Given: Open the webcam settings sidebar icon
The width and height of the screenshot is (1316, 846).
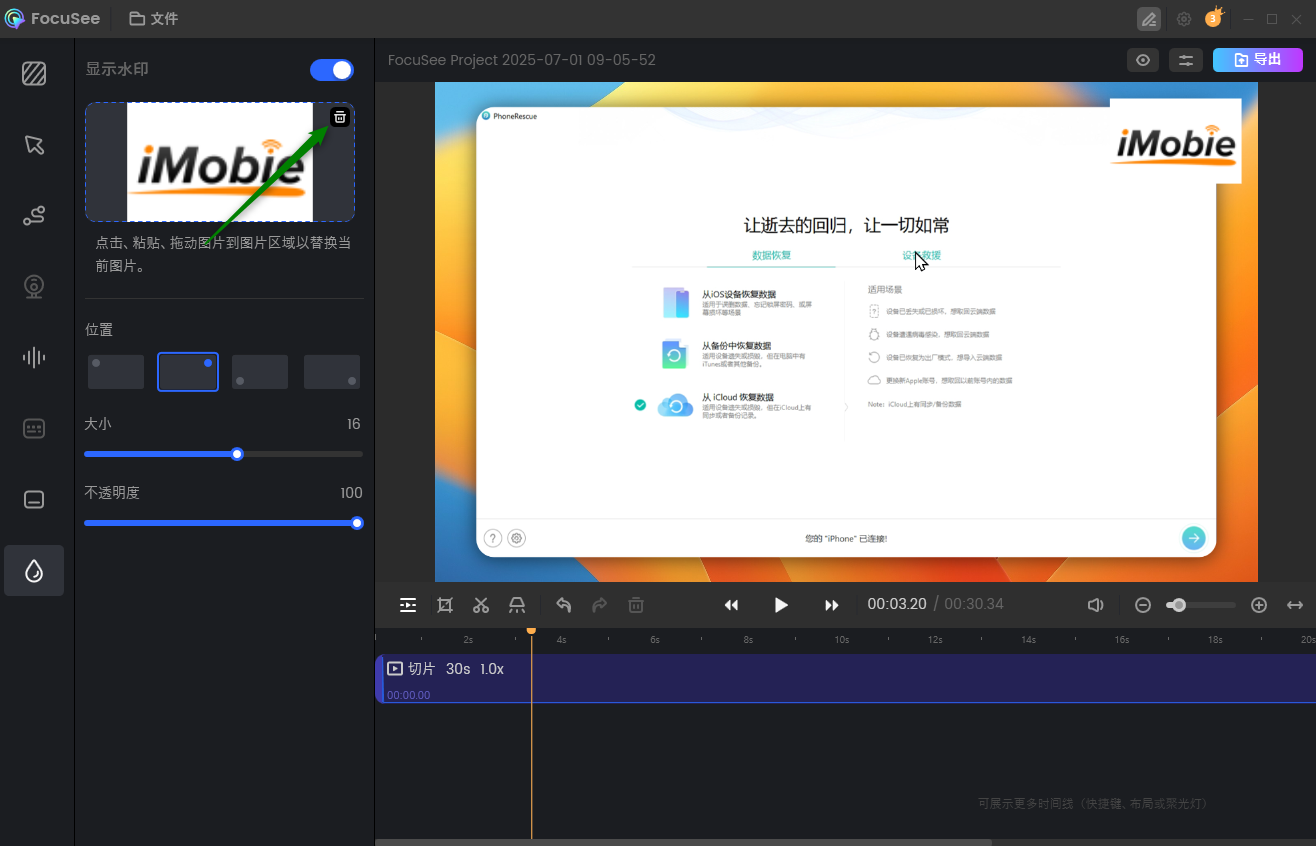Looking at the screenshot, I should 34,286.
